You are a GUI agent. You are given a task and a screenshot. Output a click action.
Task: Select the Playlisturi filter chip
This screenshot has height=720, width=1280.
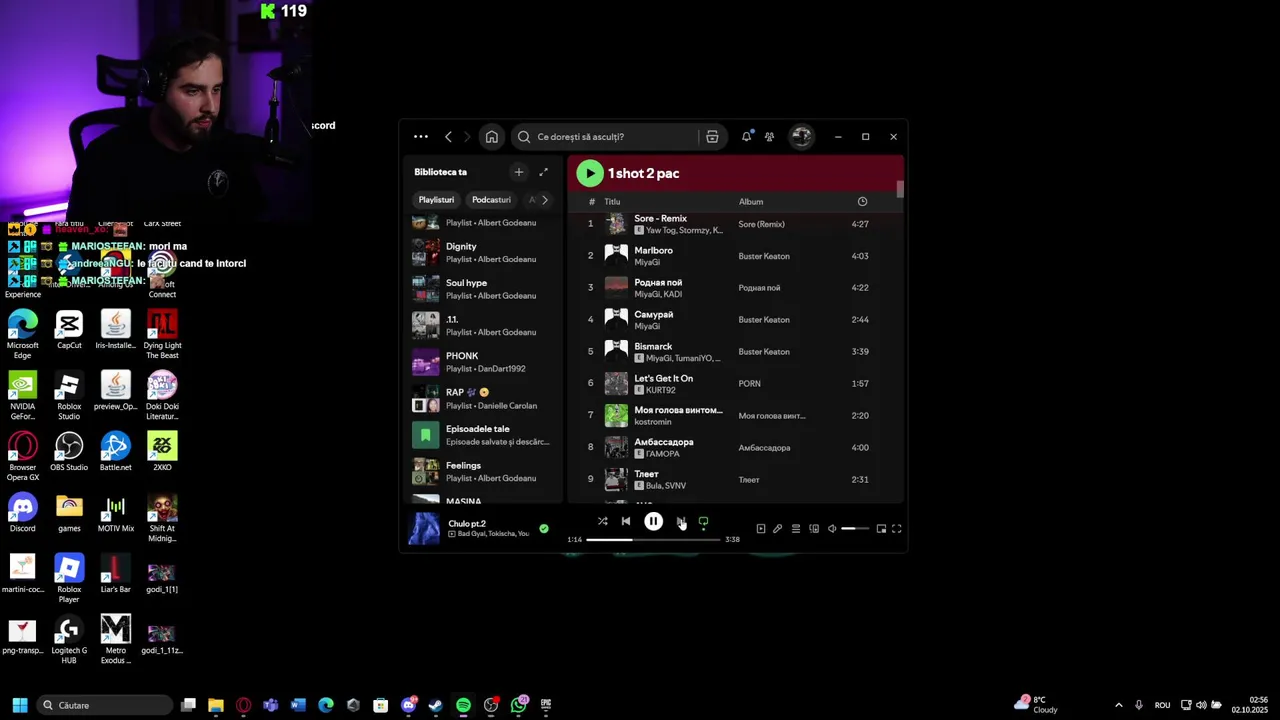[x=436, y=200]
